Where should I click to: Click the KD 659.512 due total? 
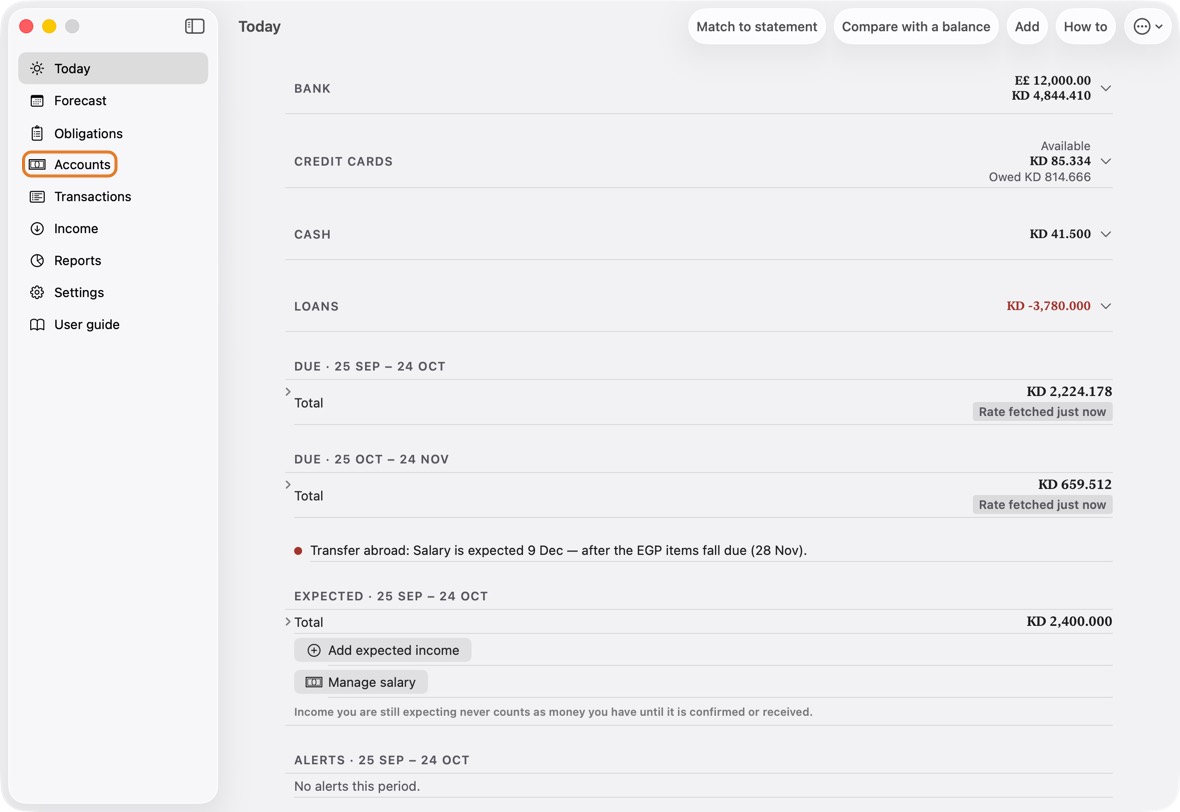pos(1075,485)
